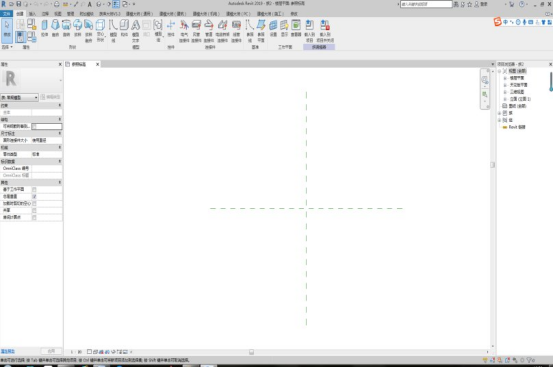Click the horizontal scrollbar thumb below canvas
Image resolution: width=554 pixels, height=368 pixels.
251,352
